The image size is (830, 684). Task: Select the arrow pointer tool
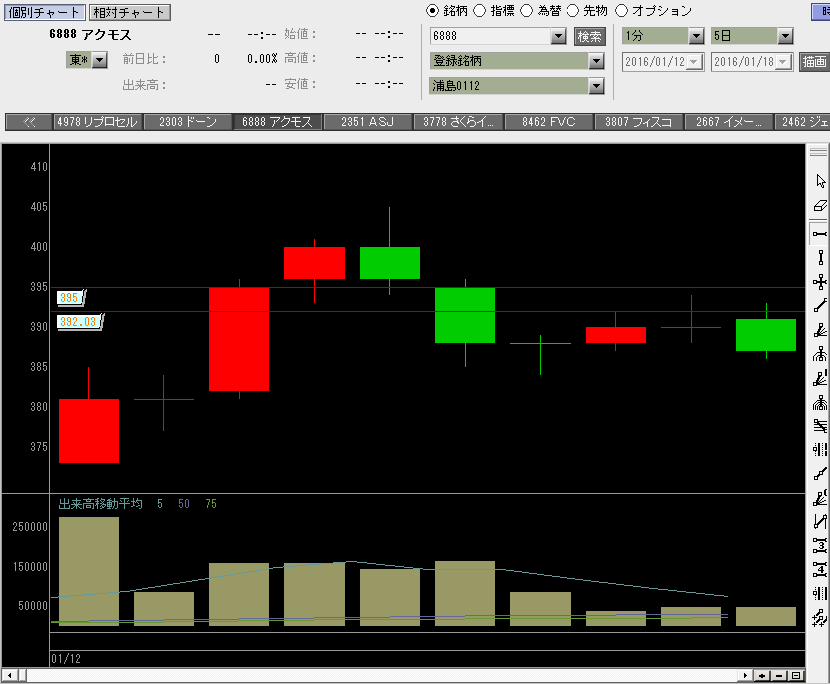(x=820, y=181)
